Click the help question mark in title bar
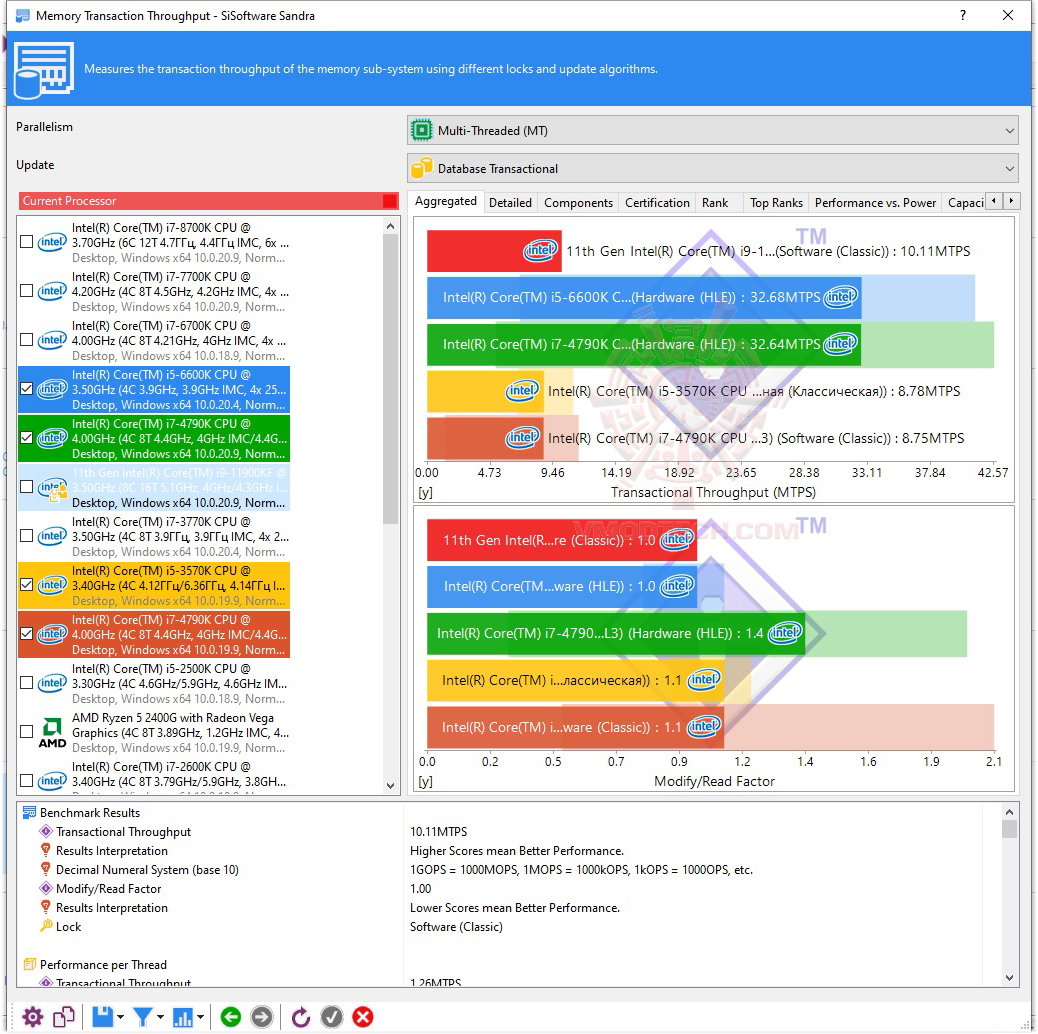The height and width of the screenshot is (1034, 1038). point(963,15)
